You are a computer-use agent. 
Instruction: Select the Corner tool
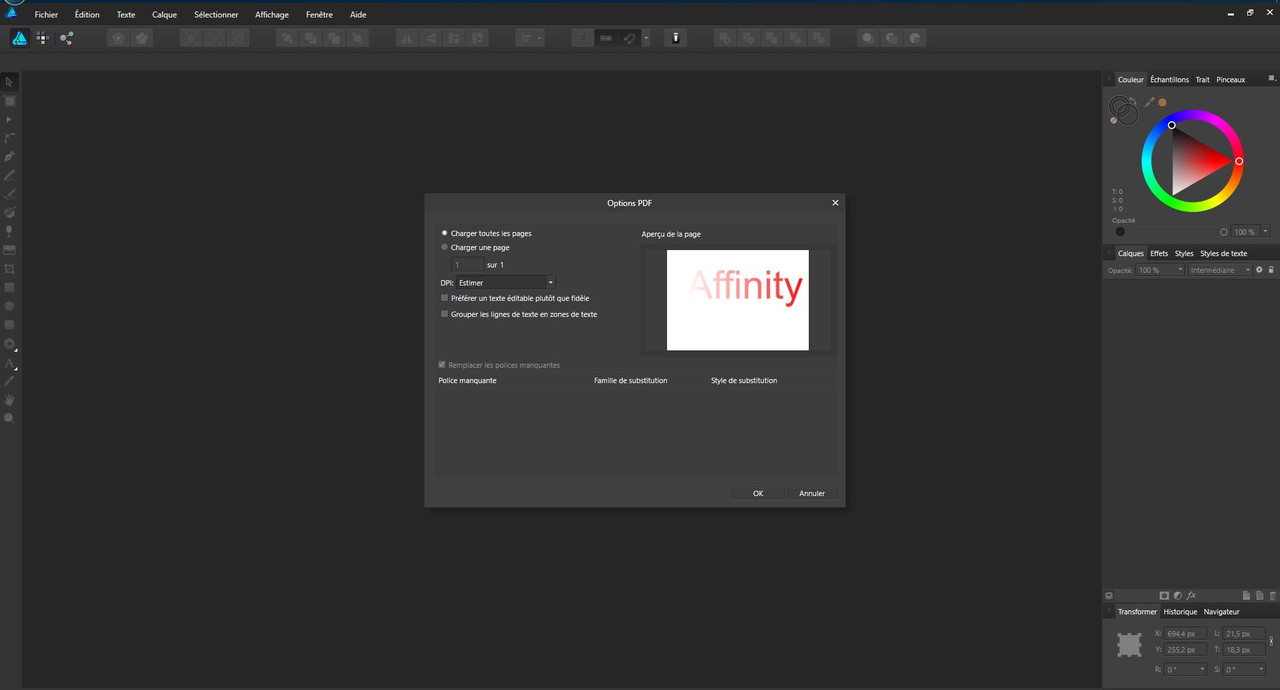pos(10,138)
